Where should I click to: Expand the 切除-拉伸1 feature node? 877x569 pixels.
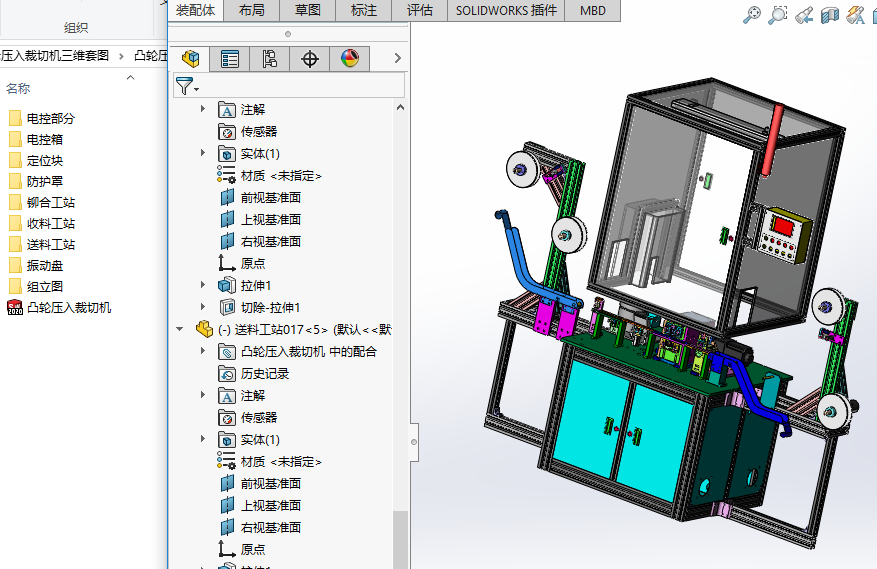[204, 308]
